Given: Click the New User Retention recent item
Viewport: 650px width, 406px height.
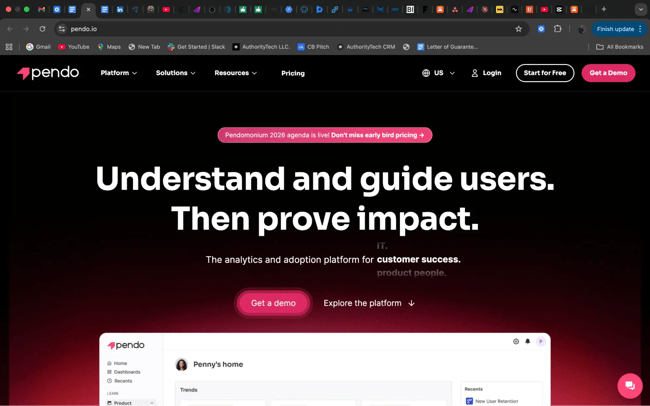Looking at the screenshot, I should (x=492, y=401).
